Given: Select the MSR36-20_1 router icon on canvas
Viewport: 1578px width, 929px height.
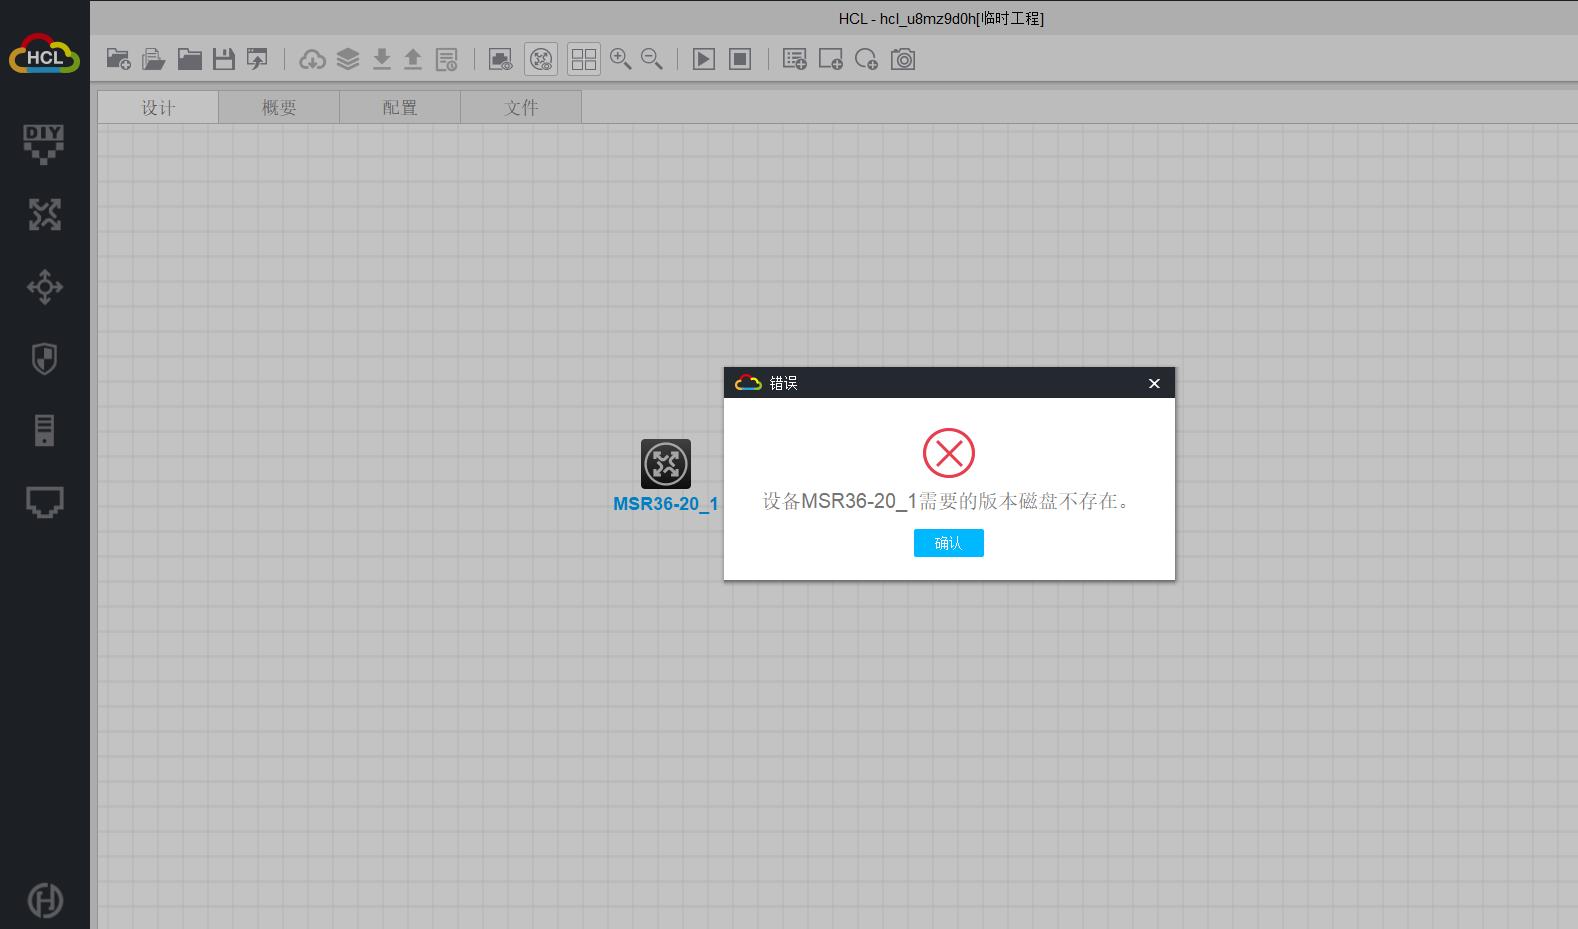Looking at the screenshot, I should coord(666,464).
